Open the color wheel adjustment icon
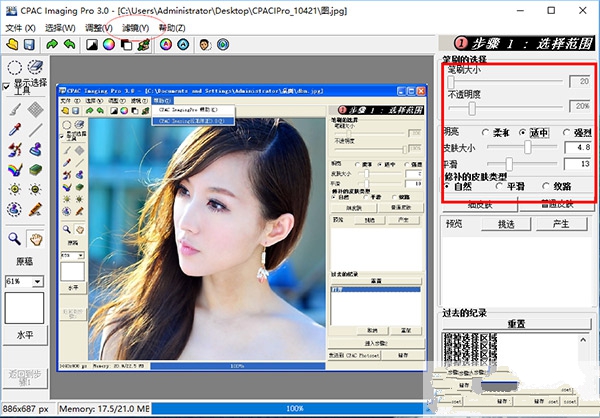Viewport: 600px width, 418px height. pos(109,45)
